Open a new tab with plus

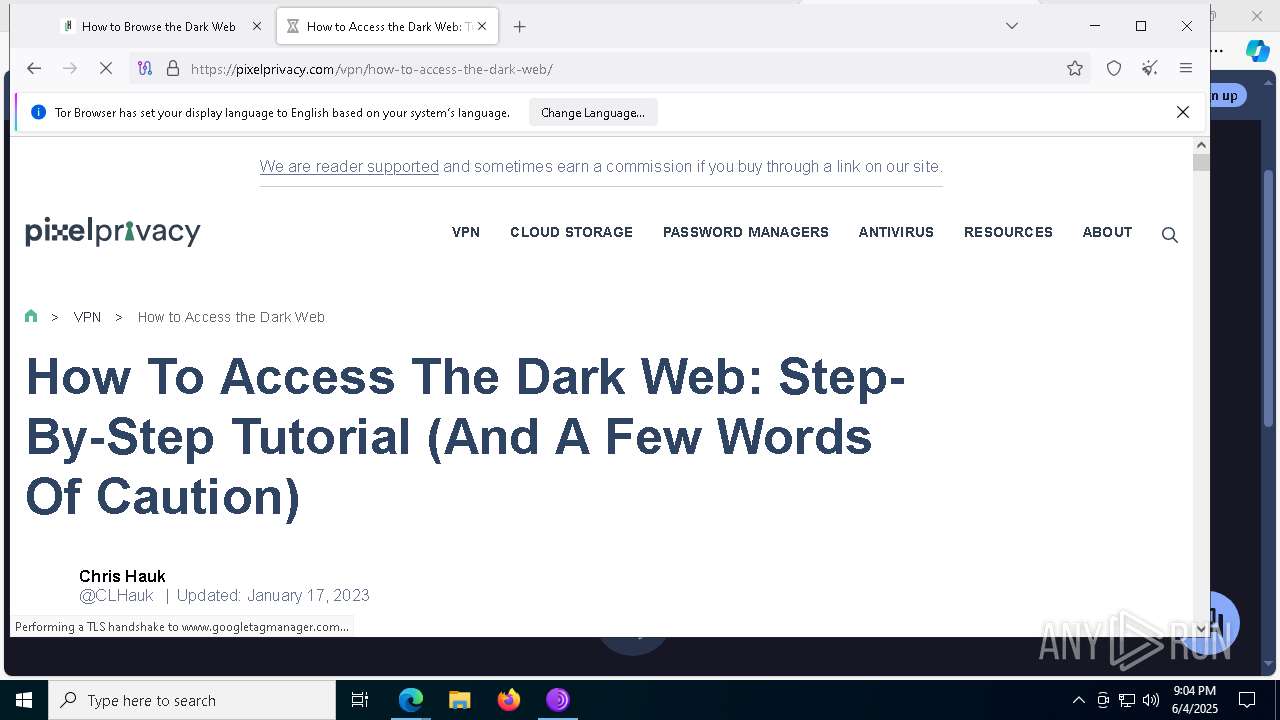point(519,27)
